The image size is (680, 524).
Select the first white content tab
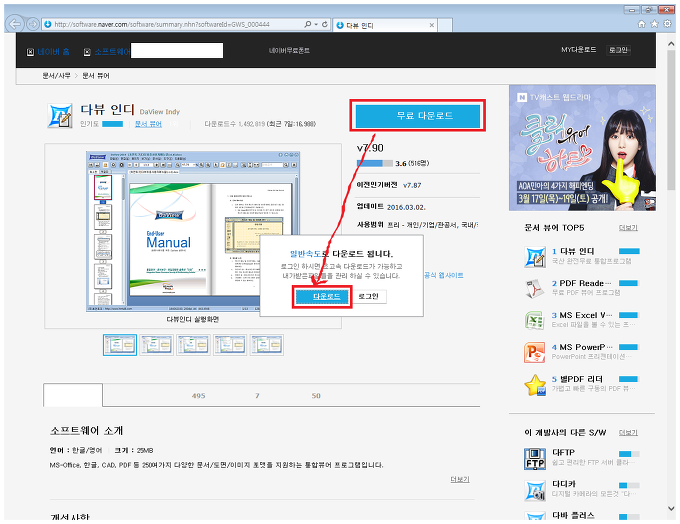pyautogui.click(x=73, y=395)
